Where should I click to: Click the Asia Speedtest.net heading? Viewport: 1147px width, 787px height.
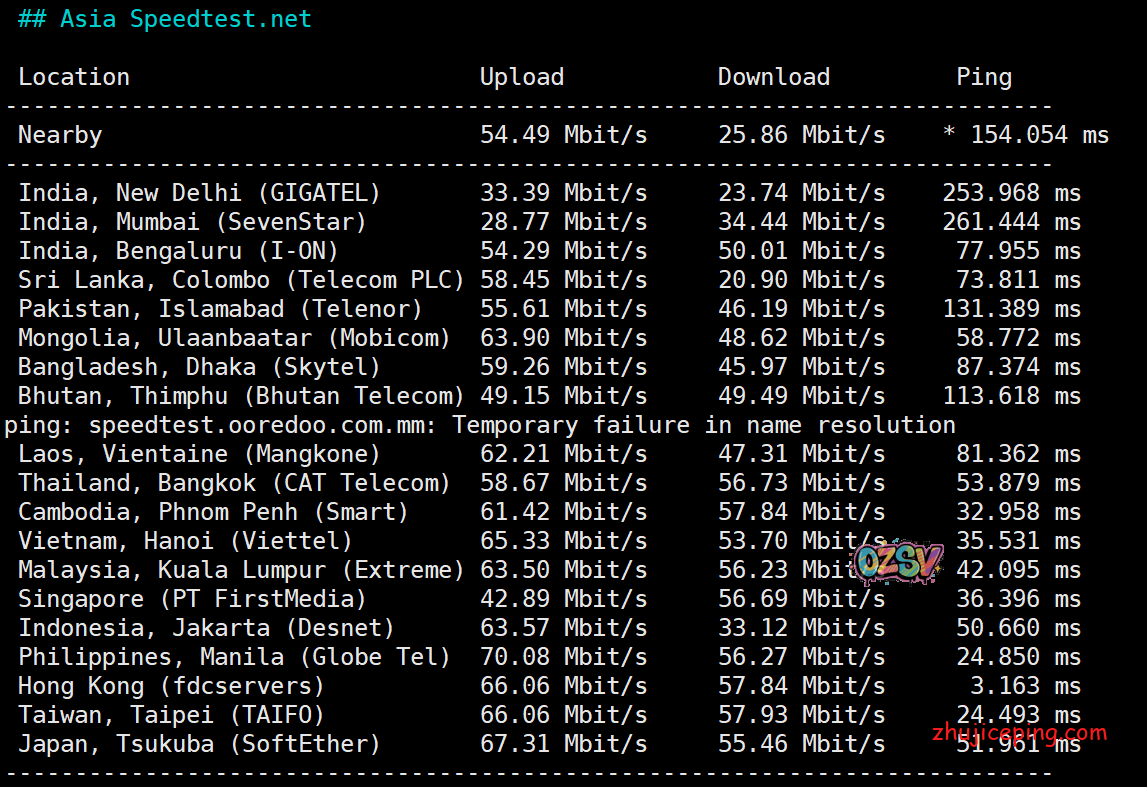pyautogui.click(x=165, y=19)
